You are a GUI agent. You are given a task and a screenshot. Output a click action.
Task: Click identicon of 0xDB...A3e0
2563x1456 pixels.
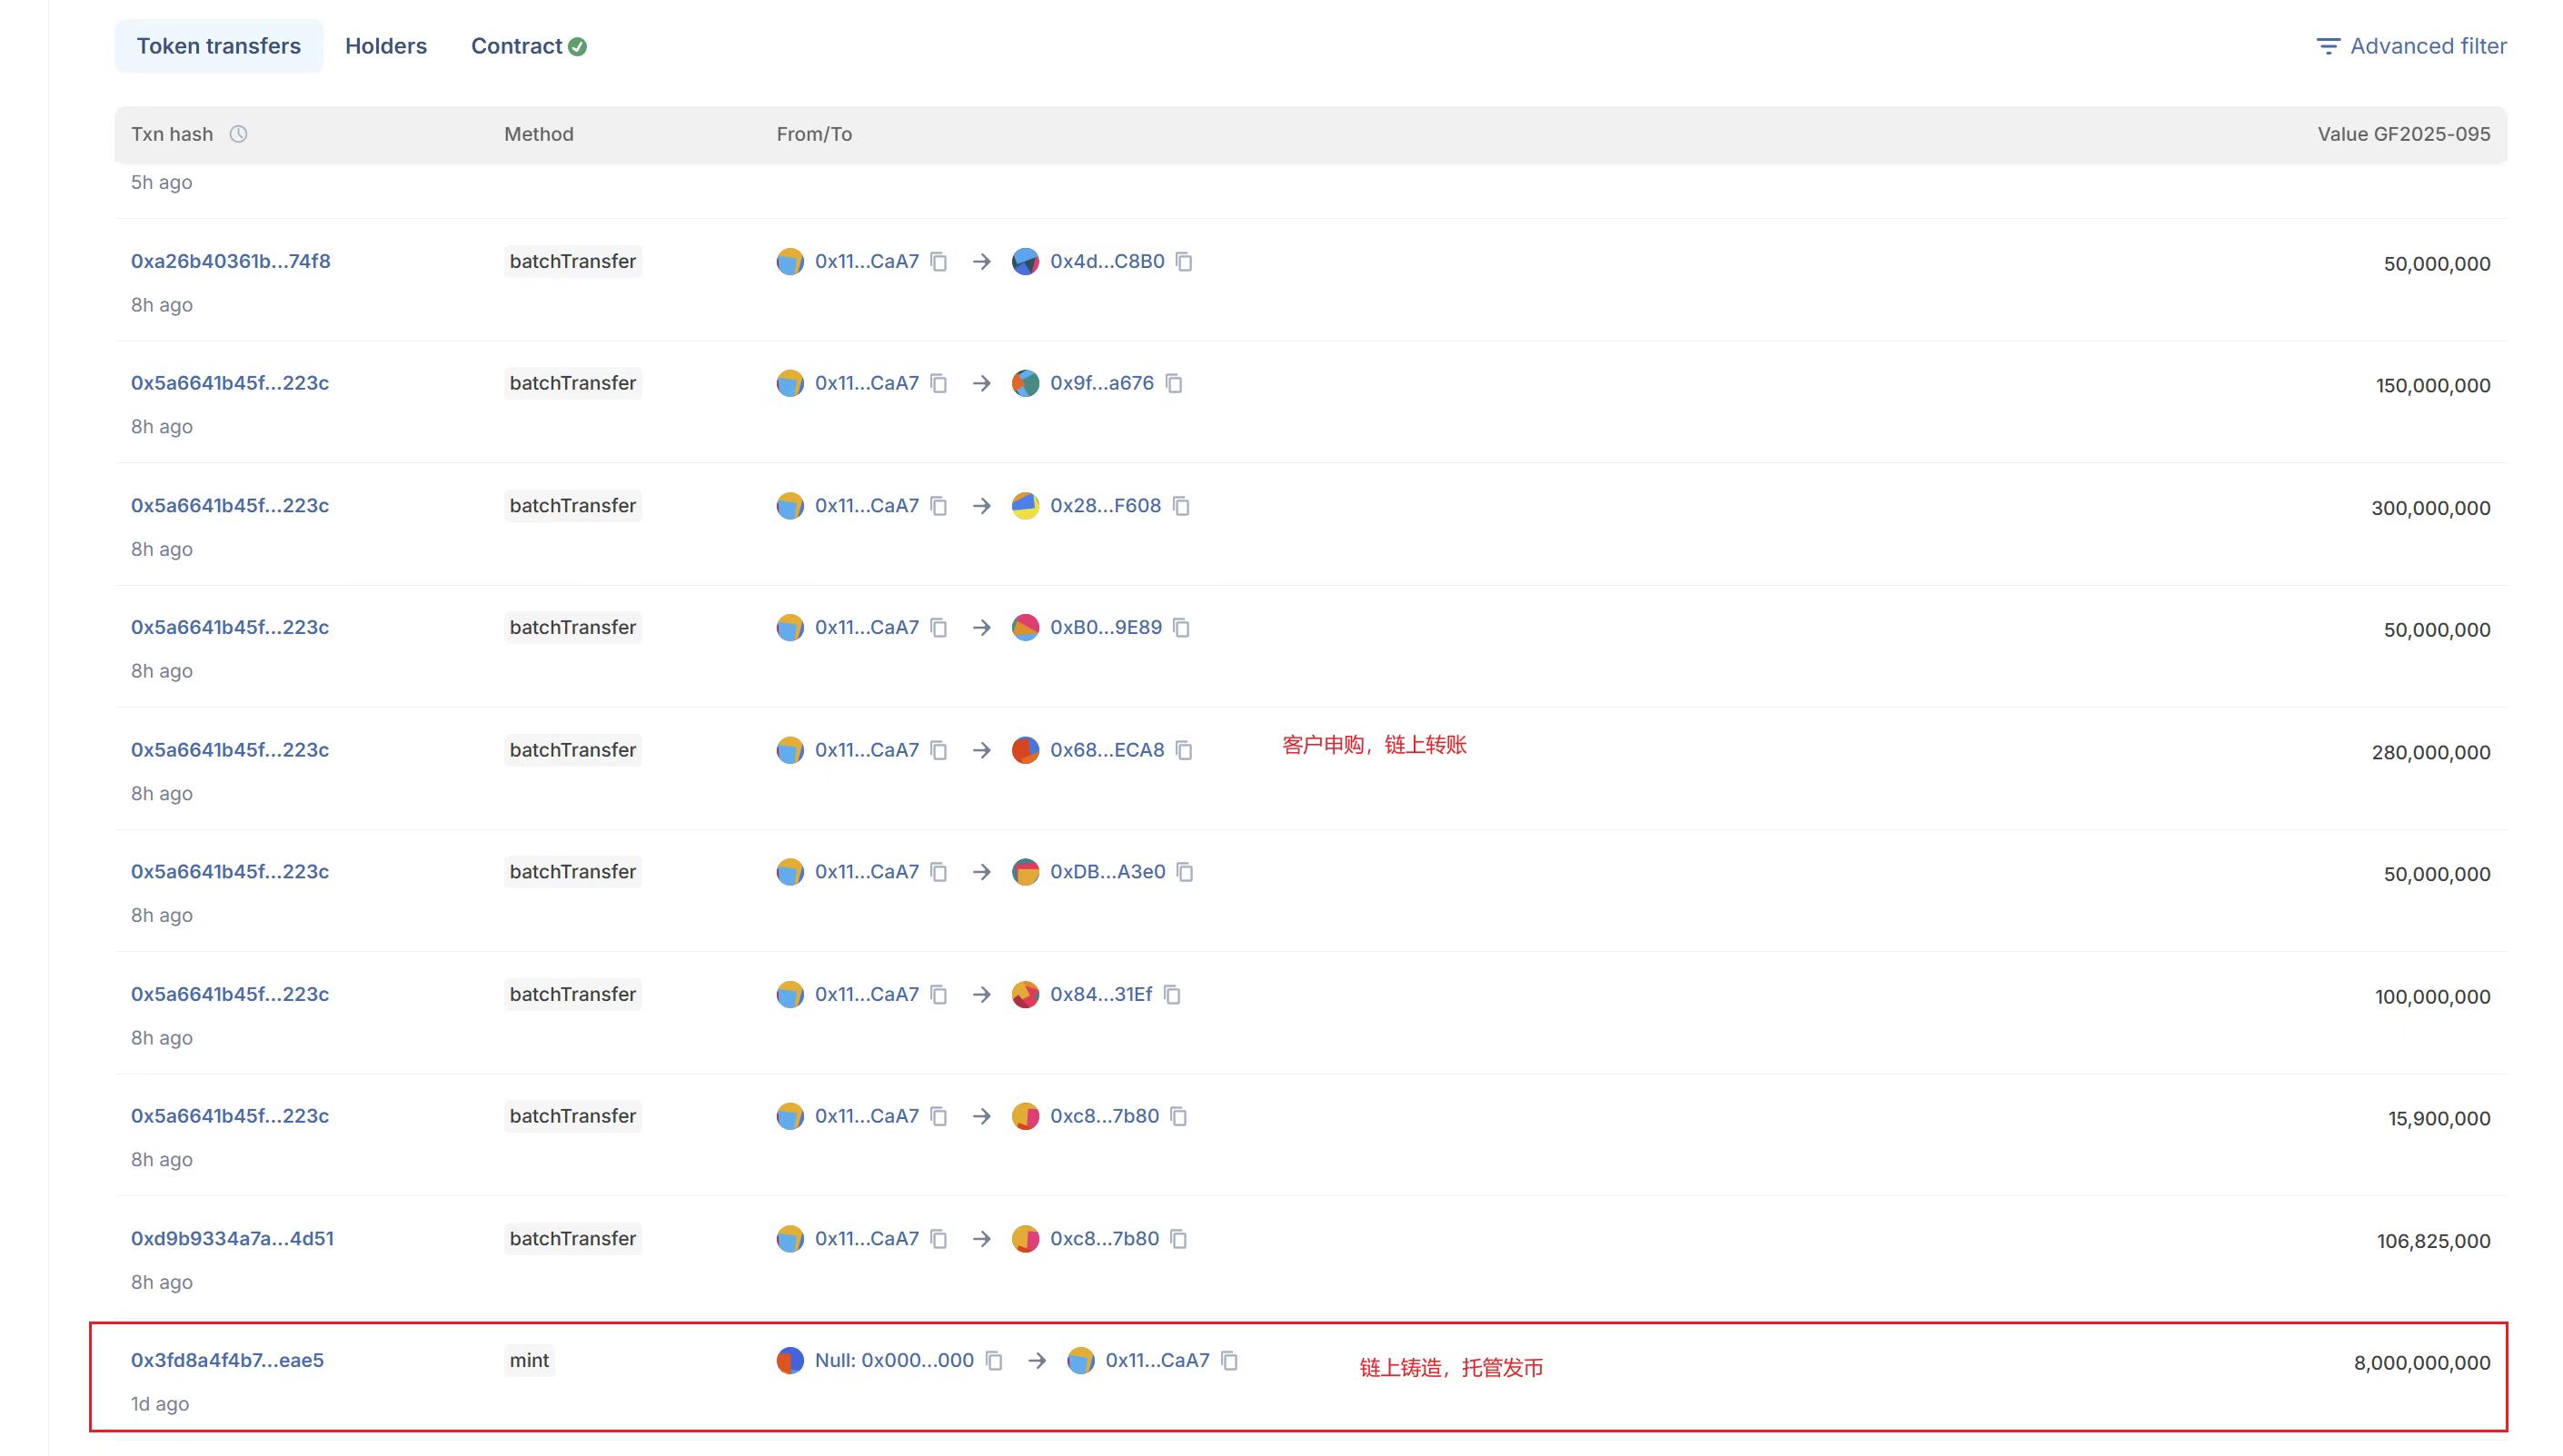click(1025, 872)
